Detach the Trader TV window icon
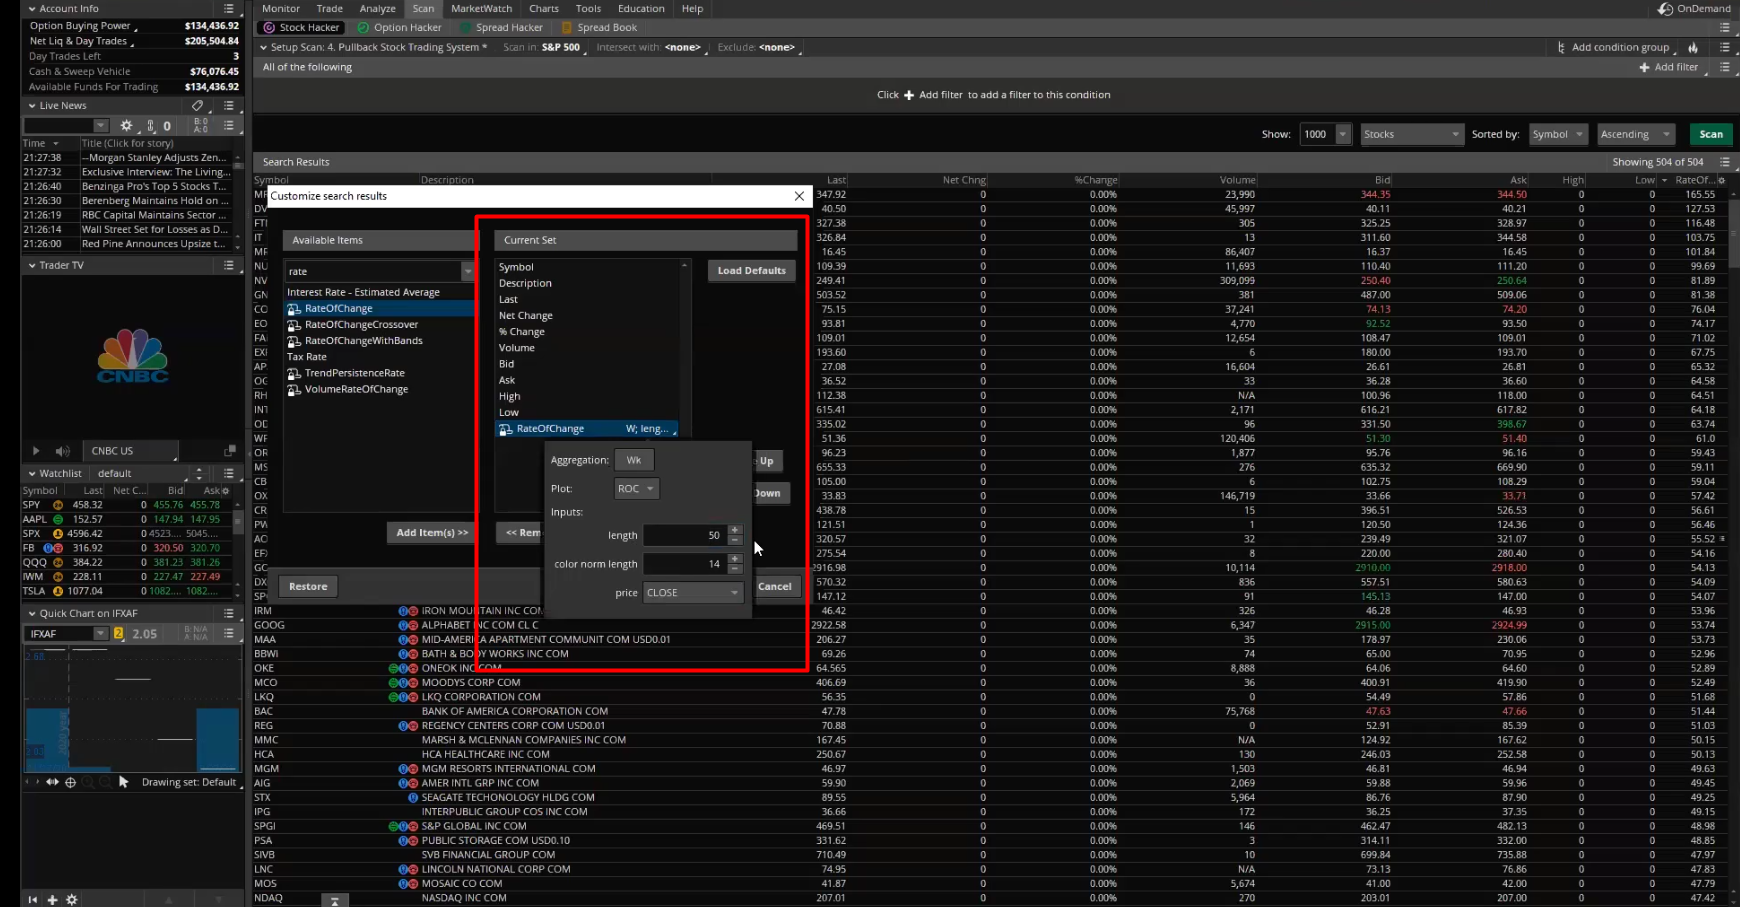 tap(230, 451)
